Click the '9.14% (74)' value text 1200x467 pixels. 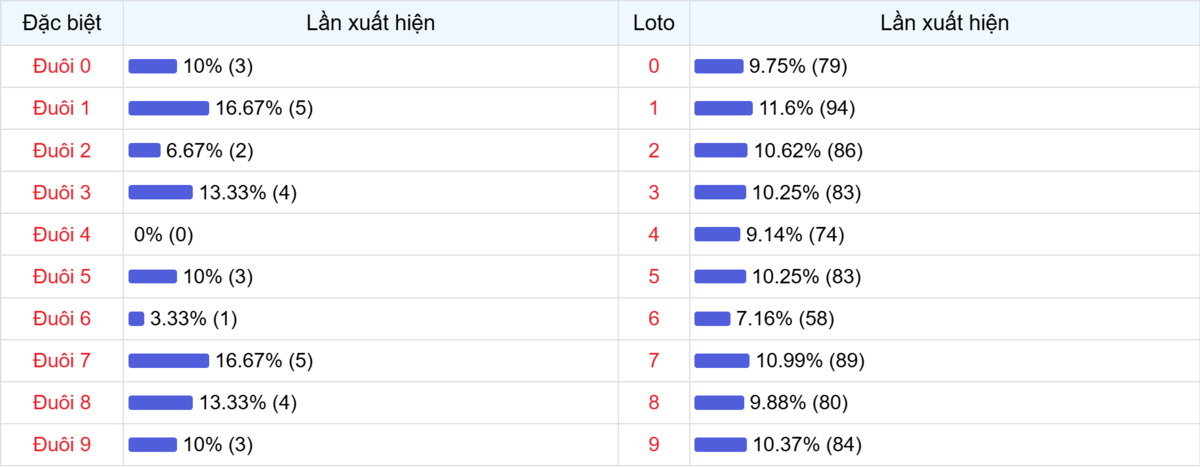pyautogui.click(x=795, y=235)
